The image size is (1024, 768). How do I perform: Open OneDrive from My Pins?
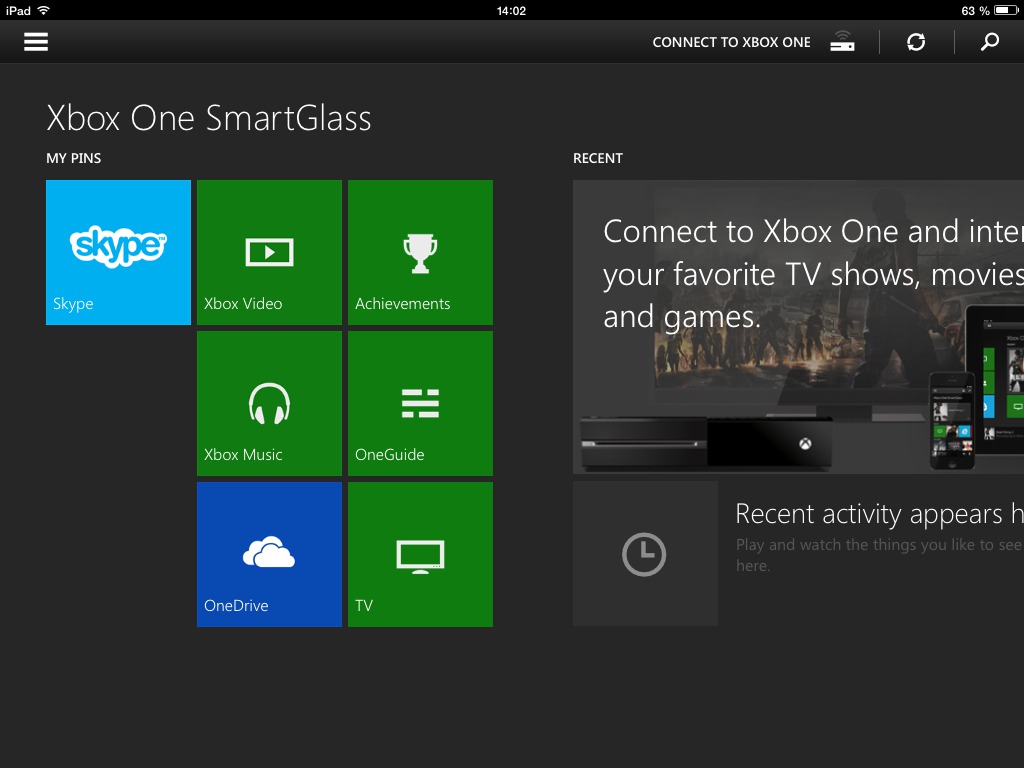tap(269, 554)
